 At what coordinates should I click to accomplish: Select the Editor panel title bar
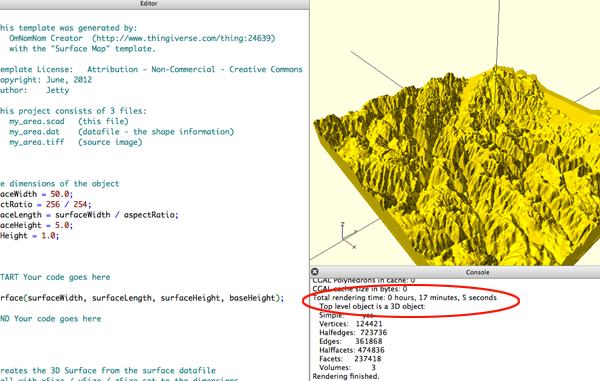click(154, 4)
